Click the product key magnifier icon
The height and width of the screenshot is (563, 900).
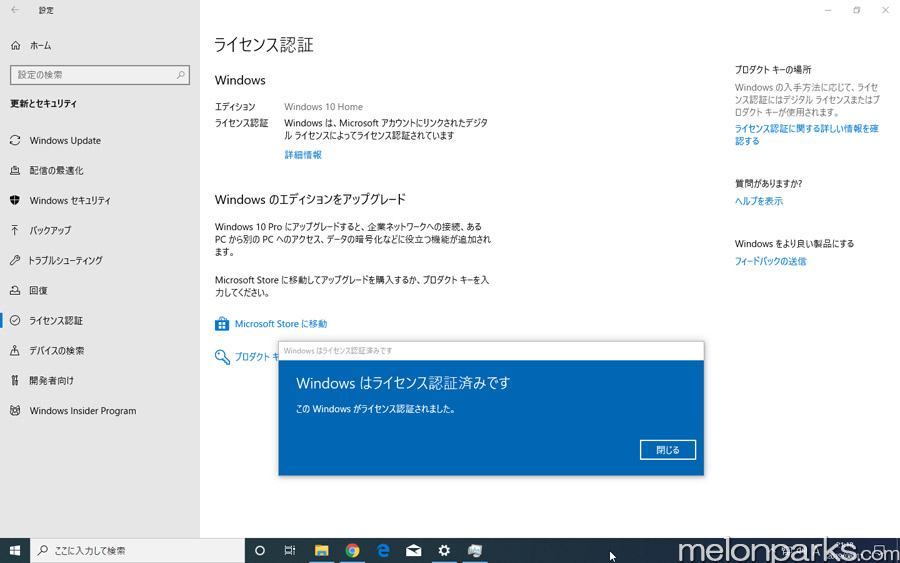coord(222,357)
